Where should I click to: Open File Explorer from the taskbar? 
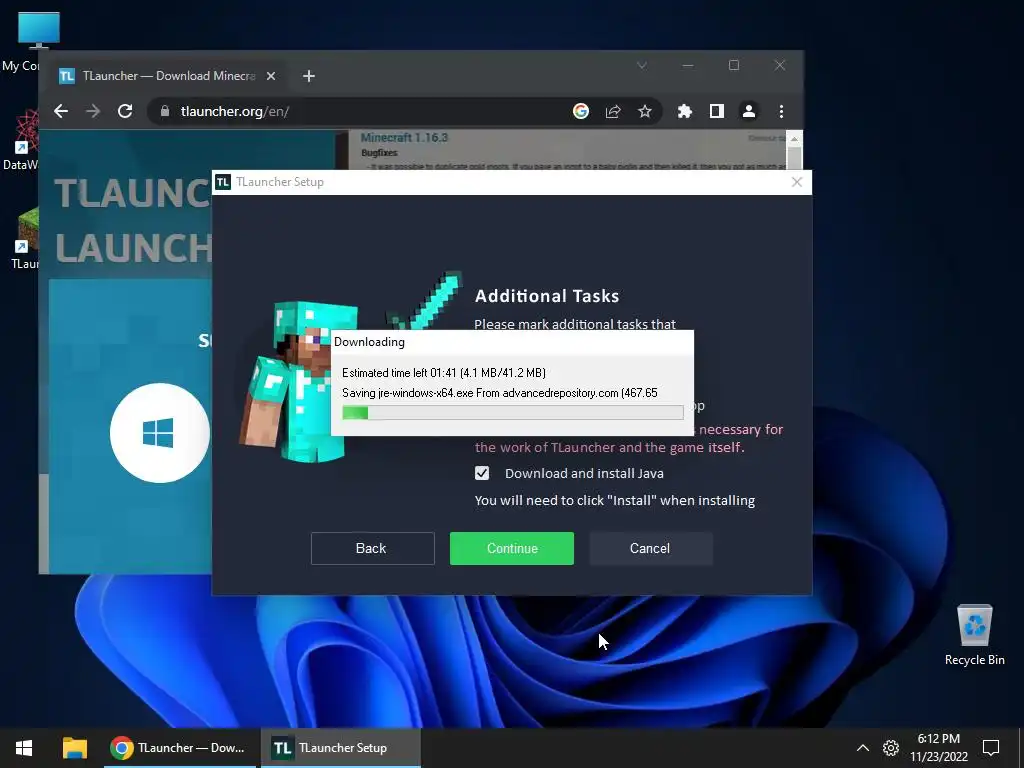pos(74,748)
